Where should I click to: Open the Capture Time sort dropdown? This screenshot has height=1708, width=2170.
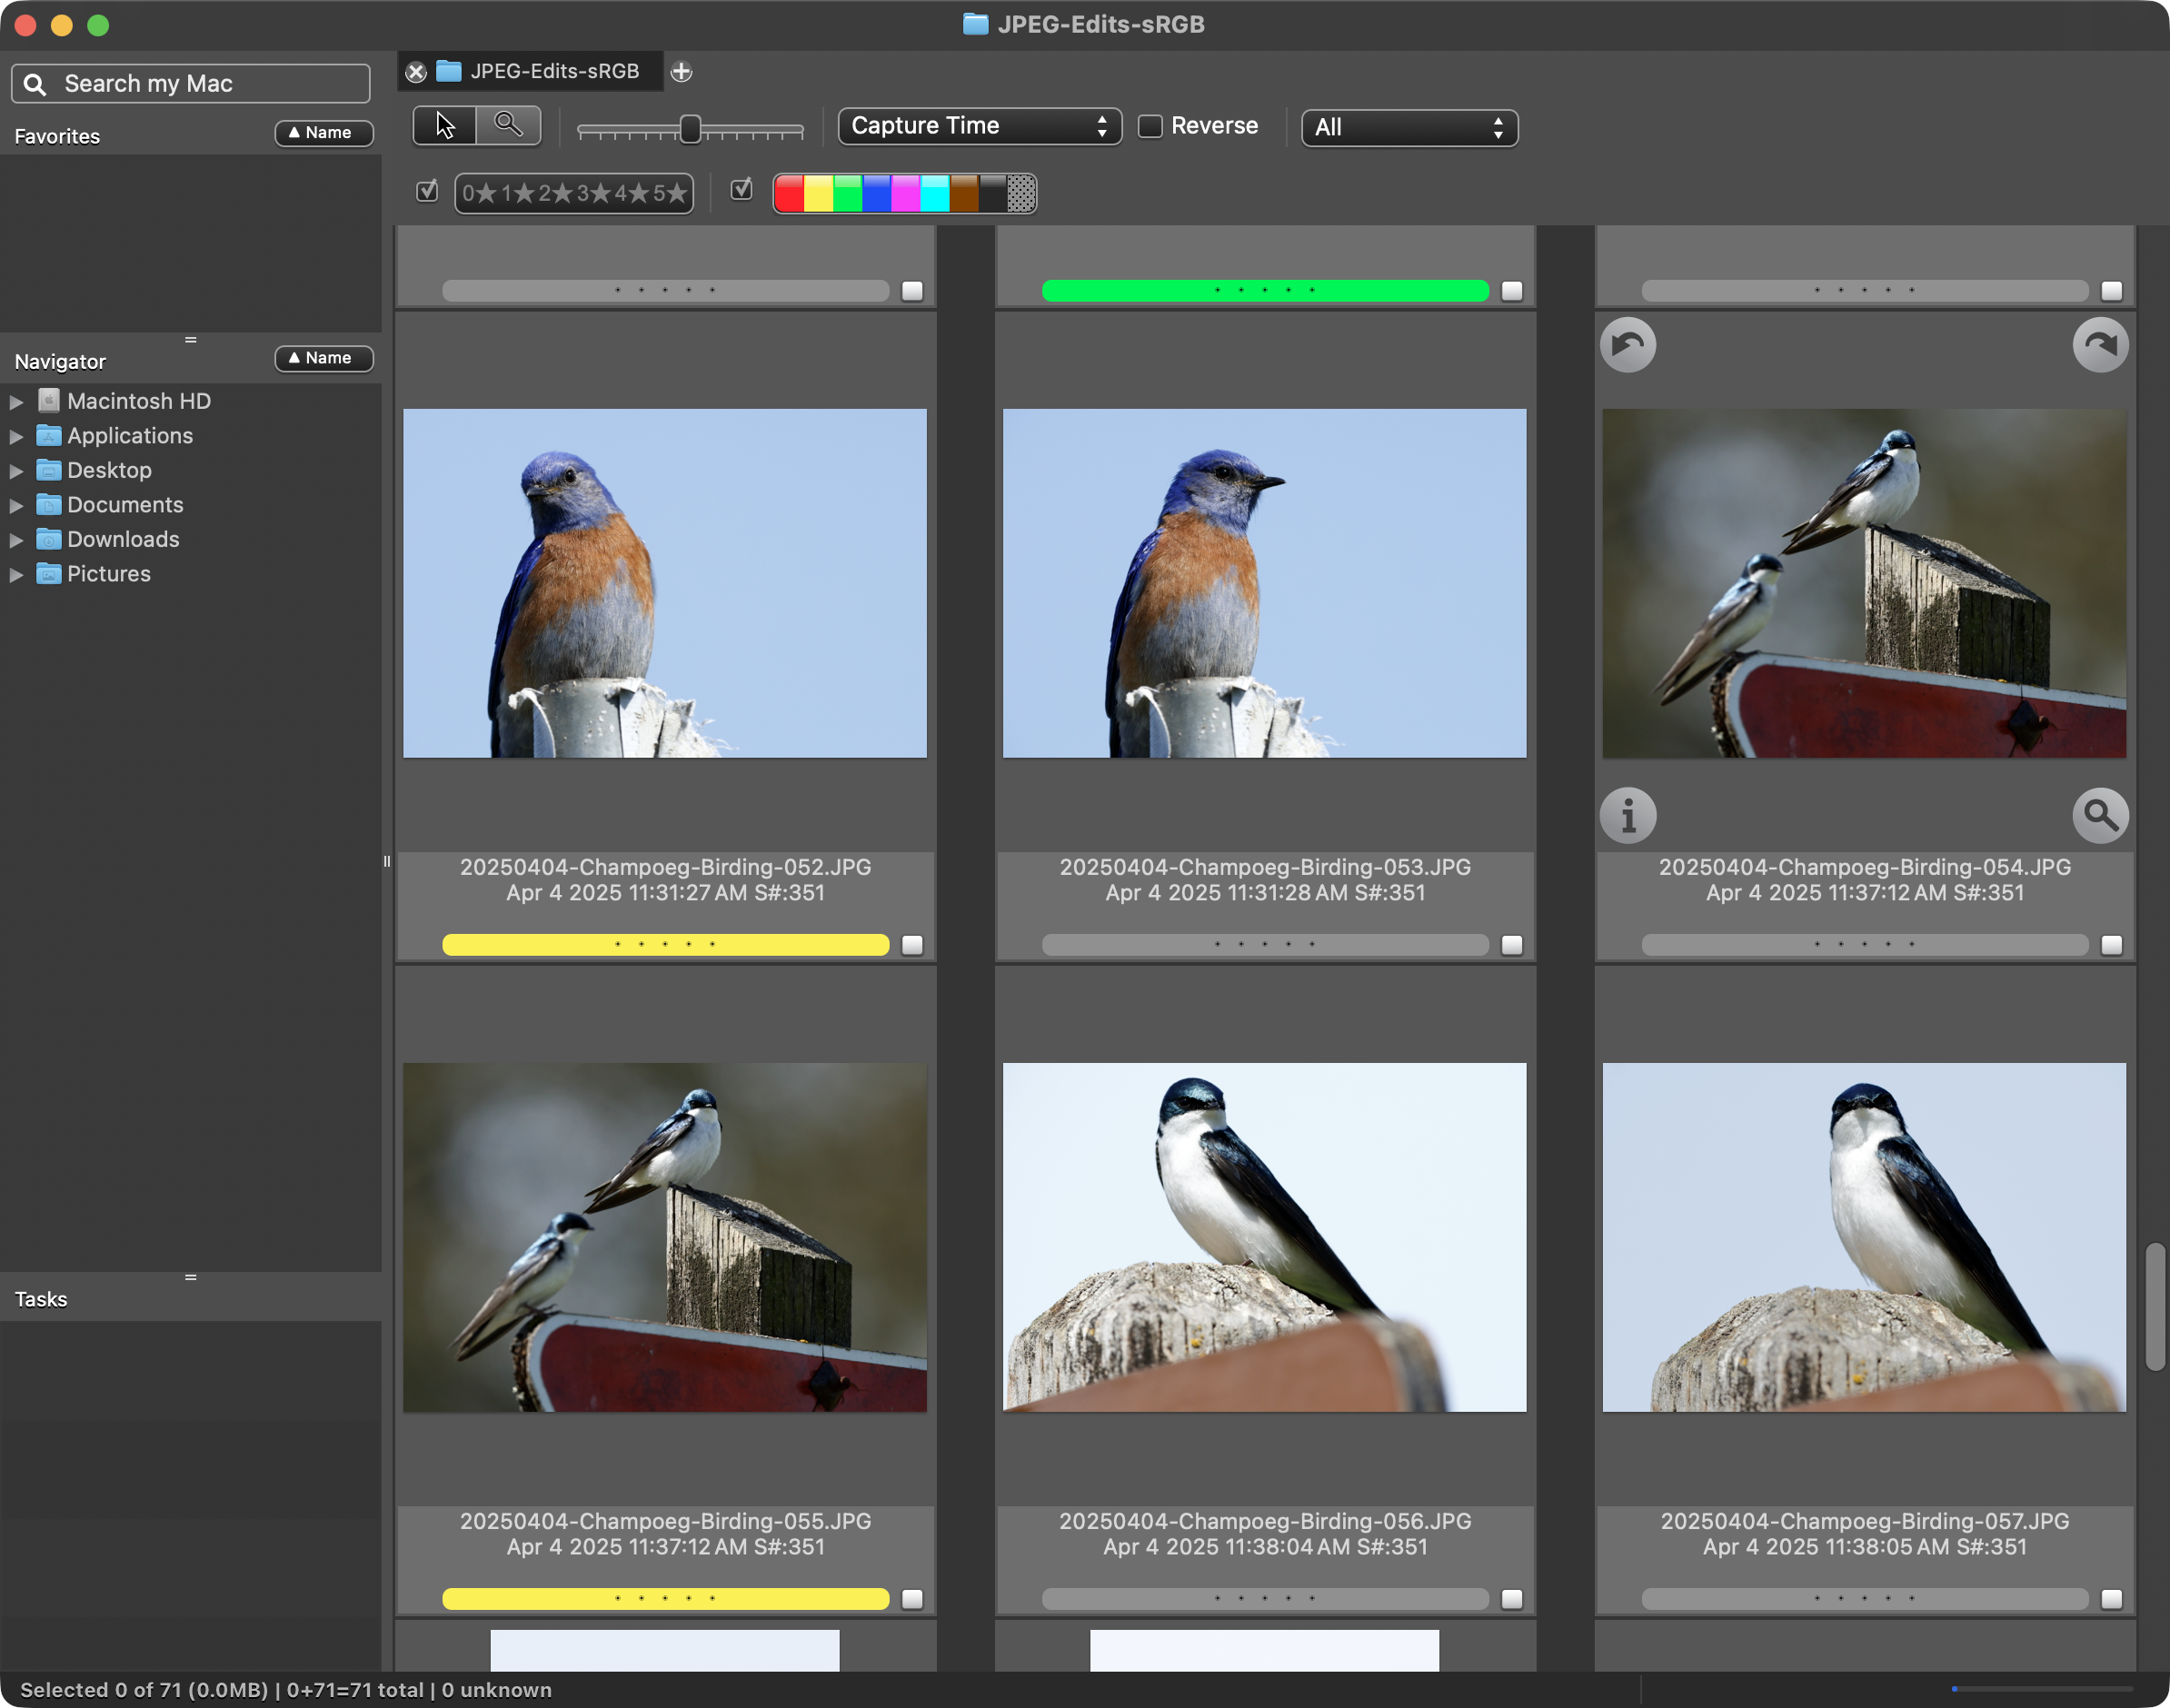979,126
